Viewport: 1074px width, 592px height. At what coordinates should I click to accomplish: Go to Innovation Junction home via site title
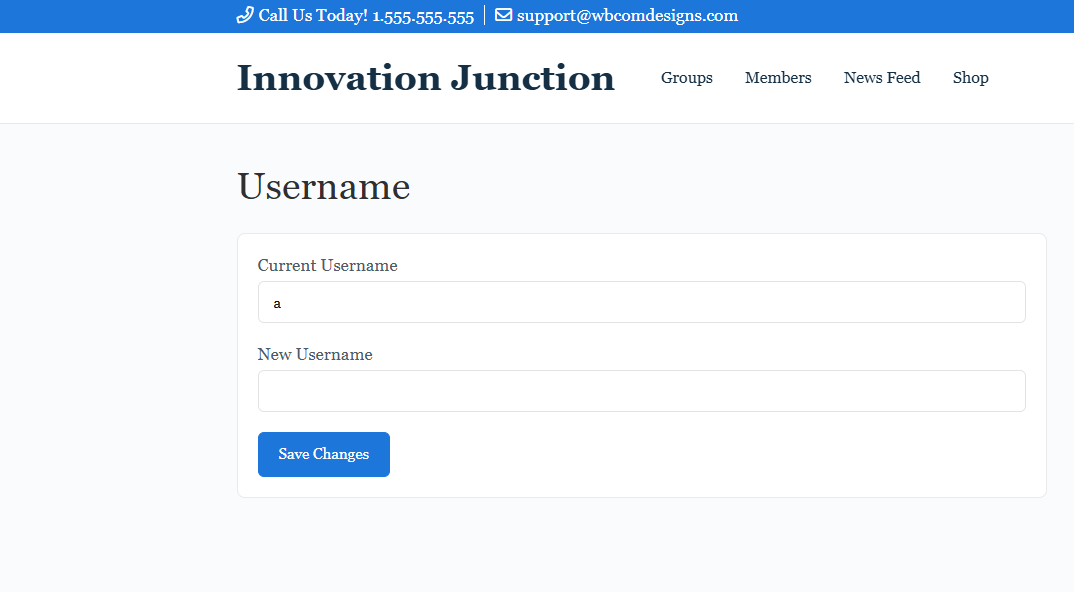pyautogui.click(x=425, y=78)
